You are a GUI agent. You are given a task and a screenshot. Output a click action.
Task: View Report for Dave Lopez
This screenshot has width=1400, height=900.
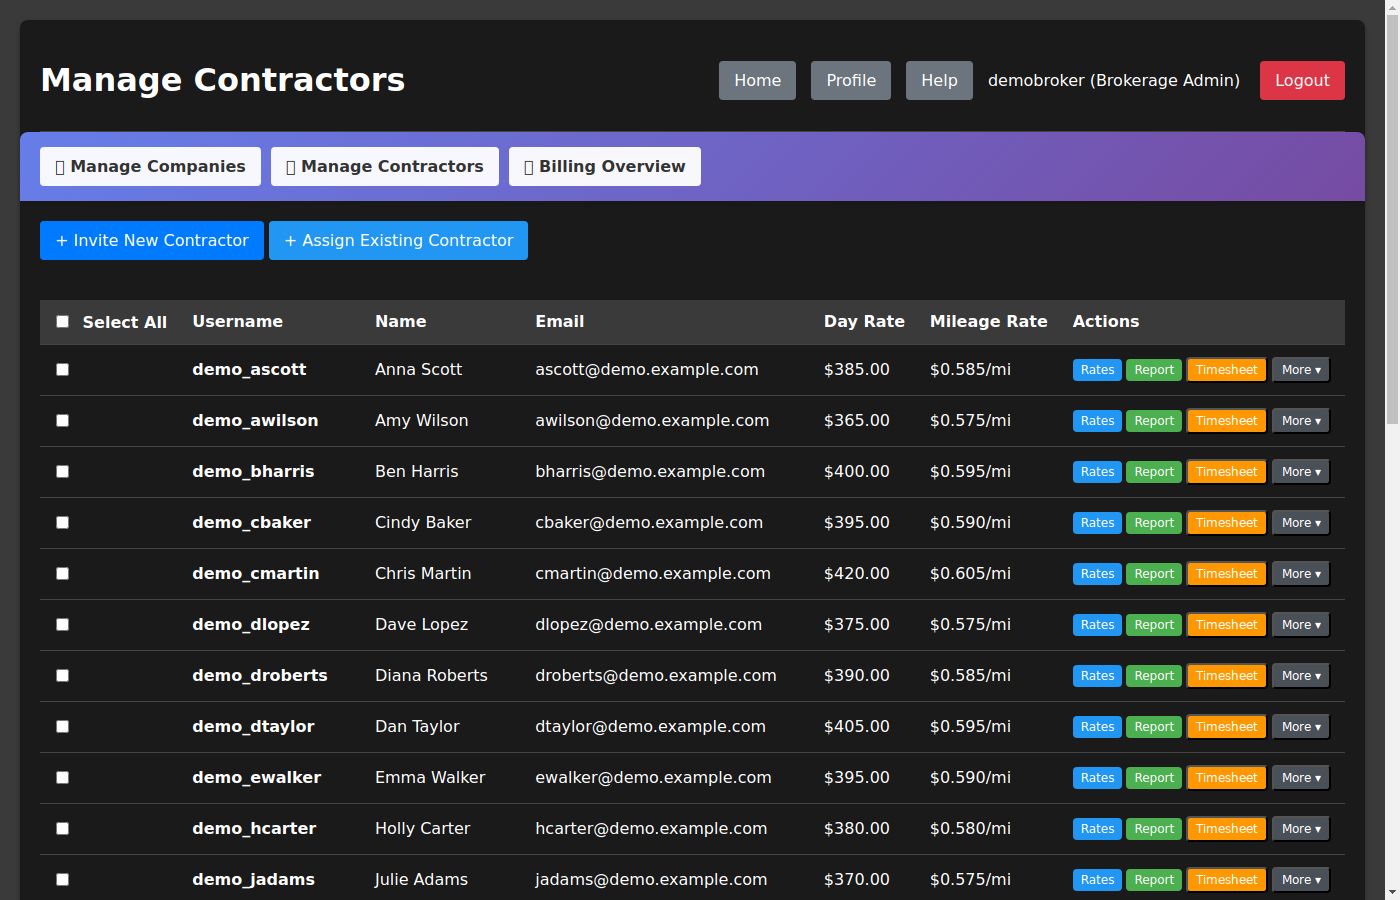[1154, 625]
